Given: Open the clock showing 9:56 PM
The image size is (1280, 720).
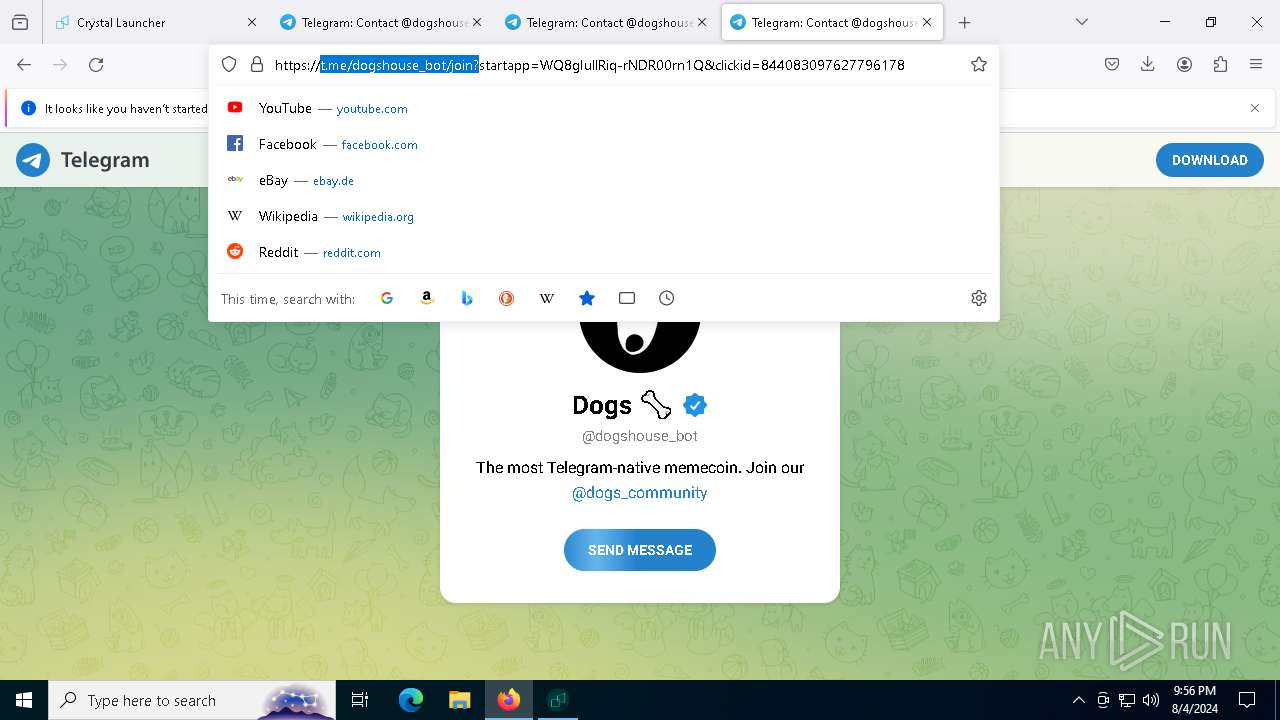Looking at the screenshot, I should (x=1194, y=700).
